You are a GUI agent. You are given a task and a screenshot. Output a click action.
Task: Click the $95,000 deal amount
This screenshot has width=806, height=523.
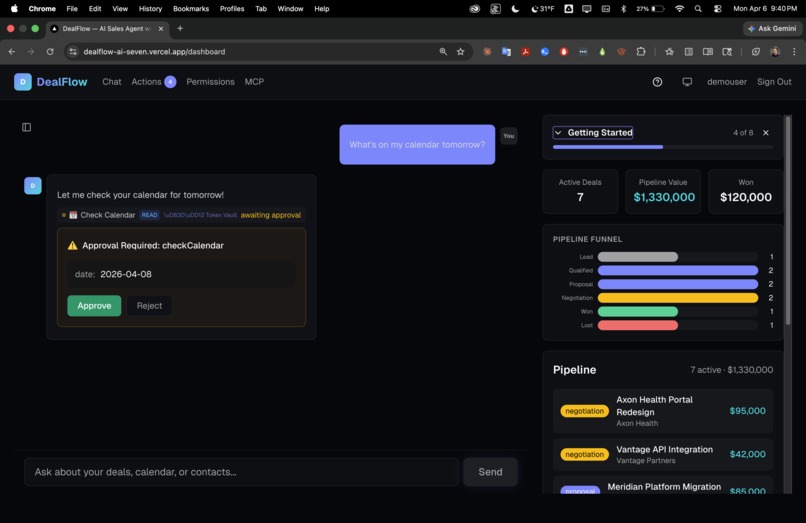pyautogui.click(x=747, y=411)
